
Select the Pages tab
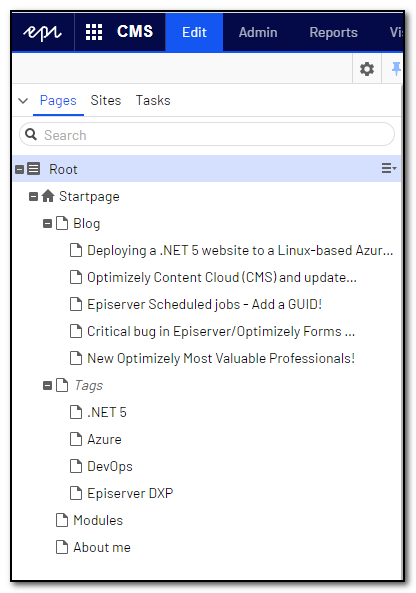point(58,101)
